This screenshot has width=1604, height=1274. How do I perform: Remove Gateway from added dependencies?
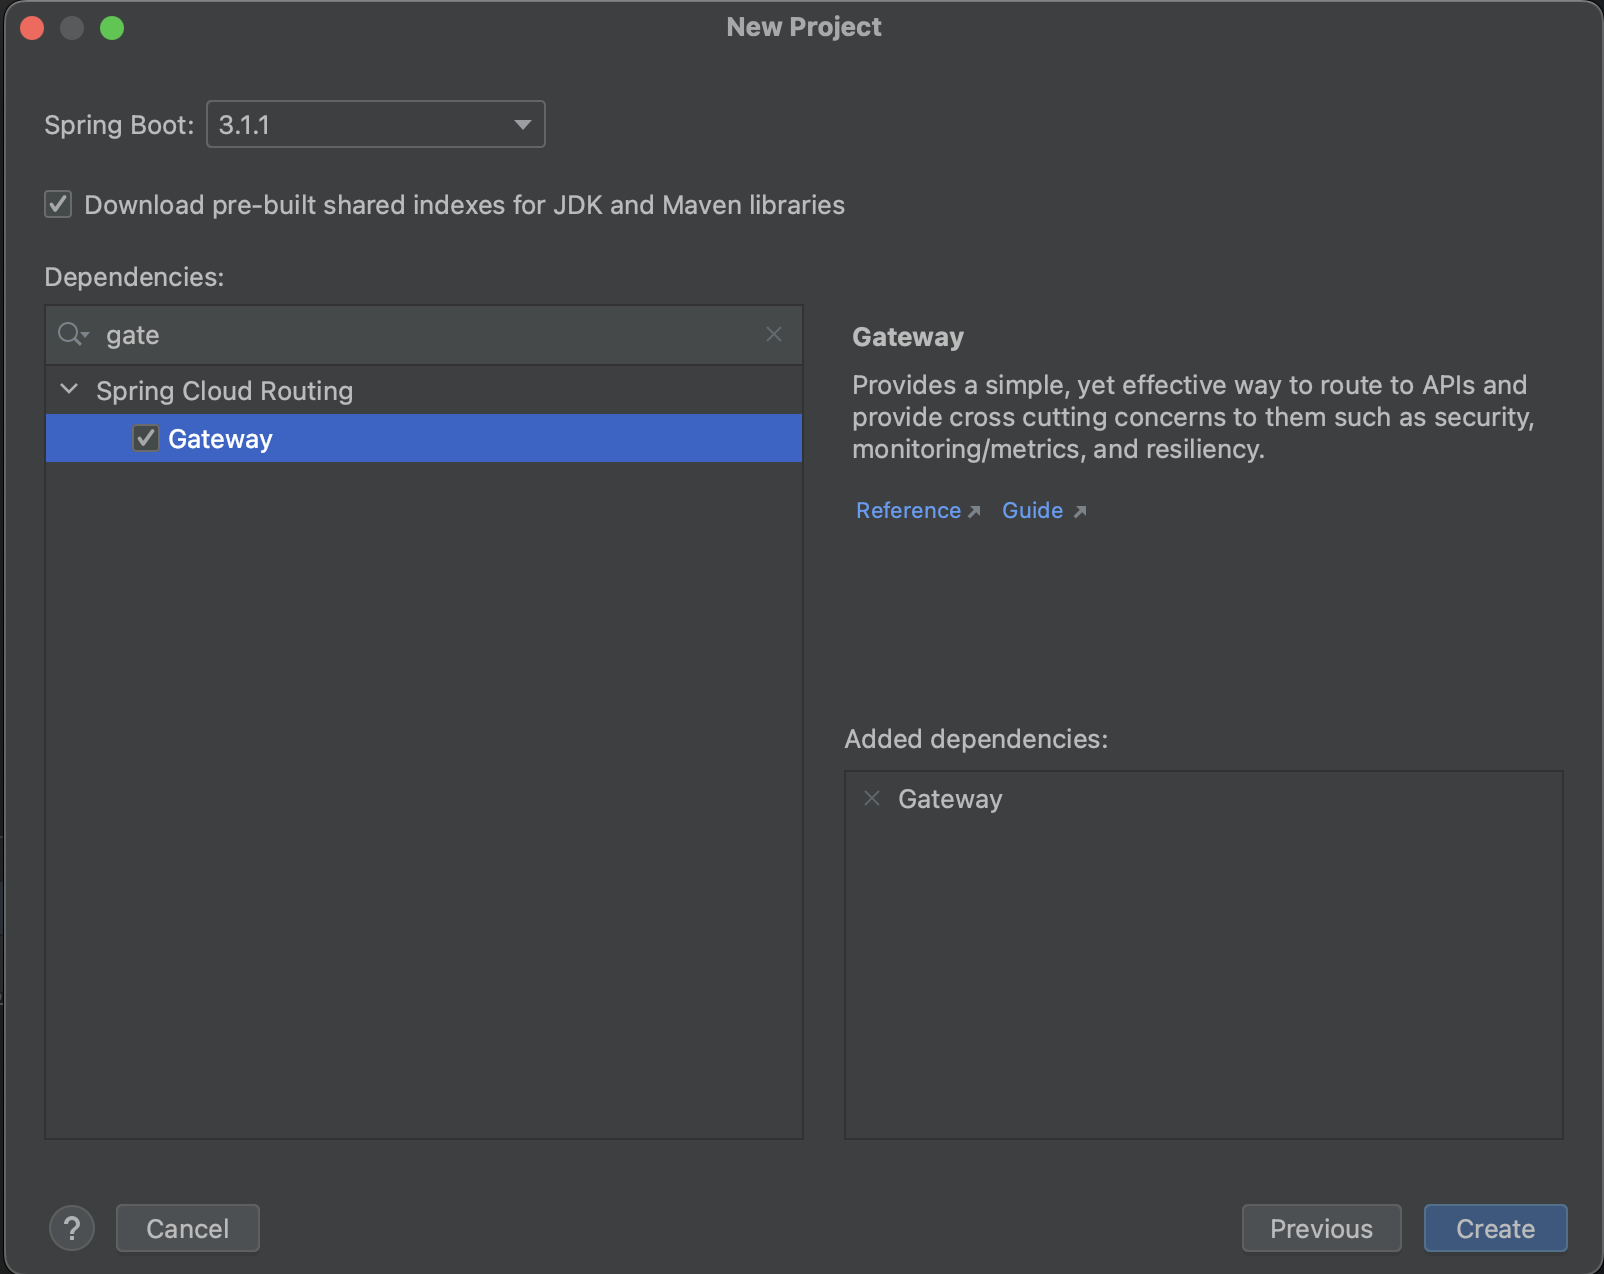click(x=872, y=798)
